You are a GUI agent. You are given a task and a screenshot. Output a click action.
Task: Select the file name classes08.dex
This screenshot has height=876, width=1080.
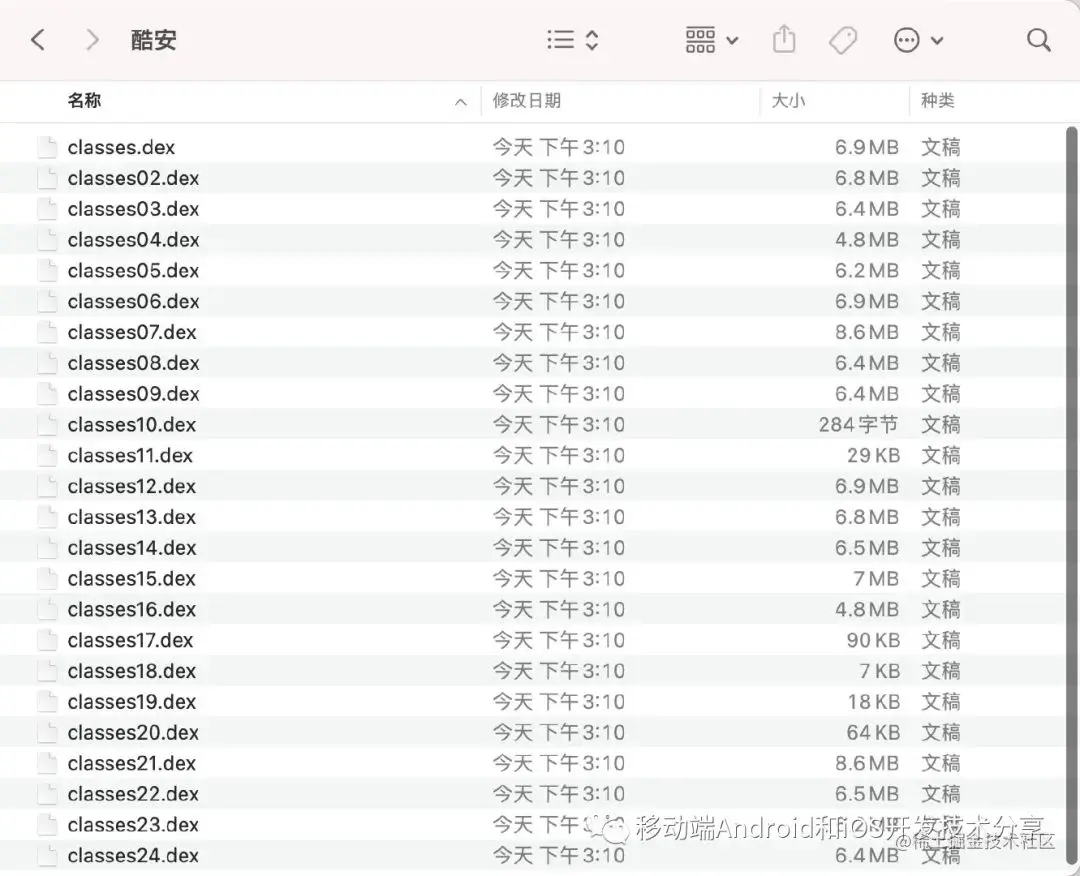coord(134,363)
